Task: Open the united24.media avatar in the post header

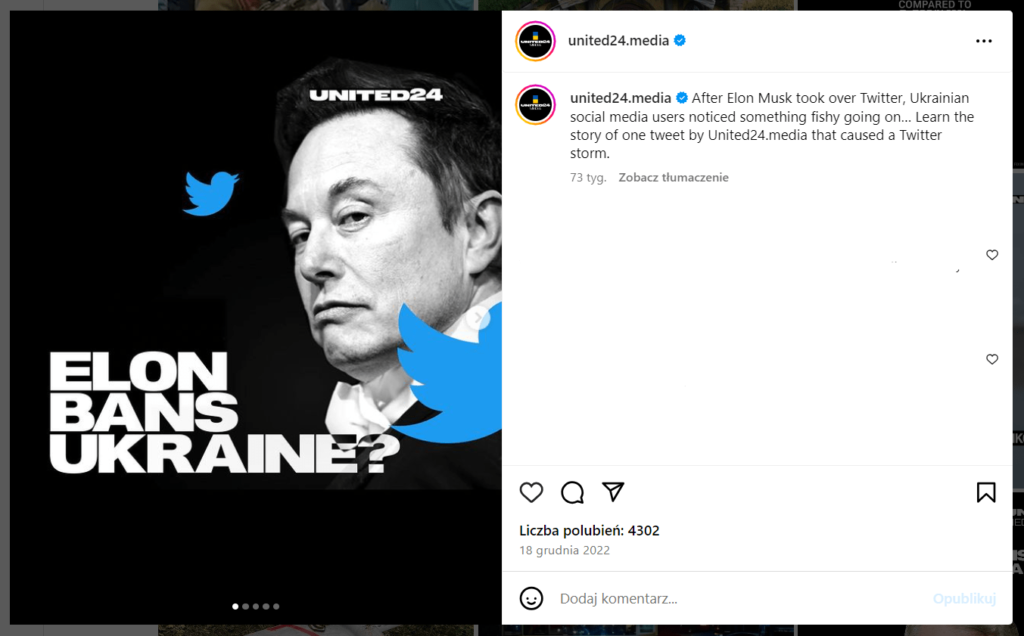Action: click(535, 41)
